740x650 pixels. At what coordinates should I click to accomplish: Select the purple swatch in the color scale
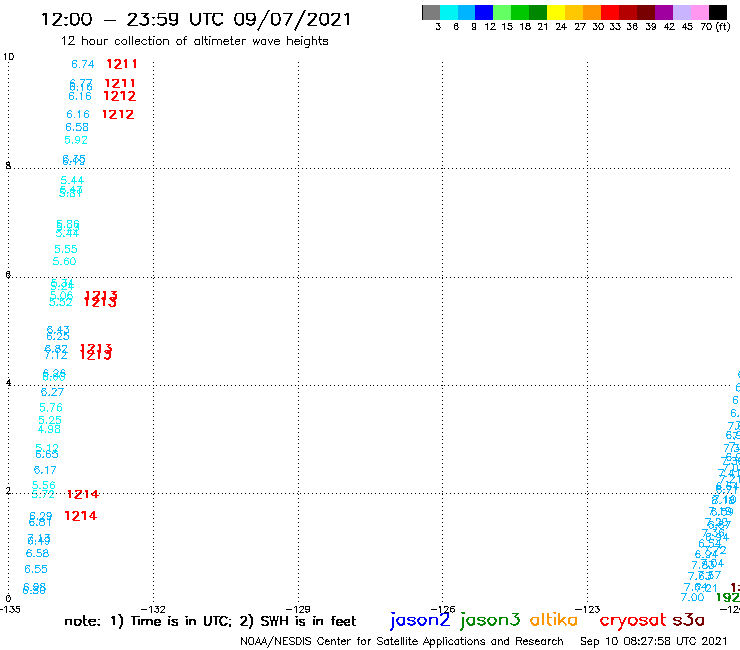[x=664, y=12]
